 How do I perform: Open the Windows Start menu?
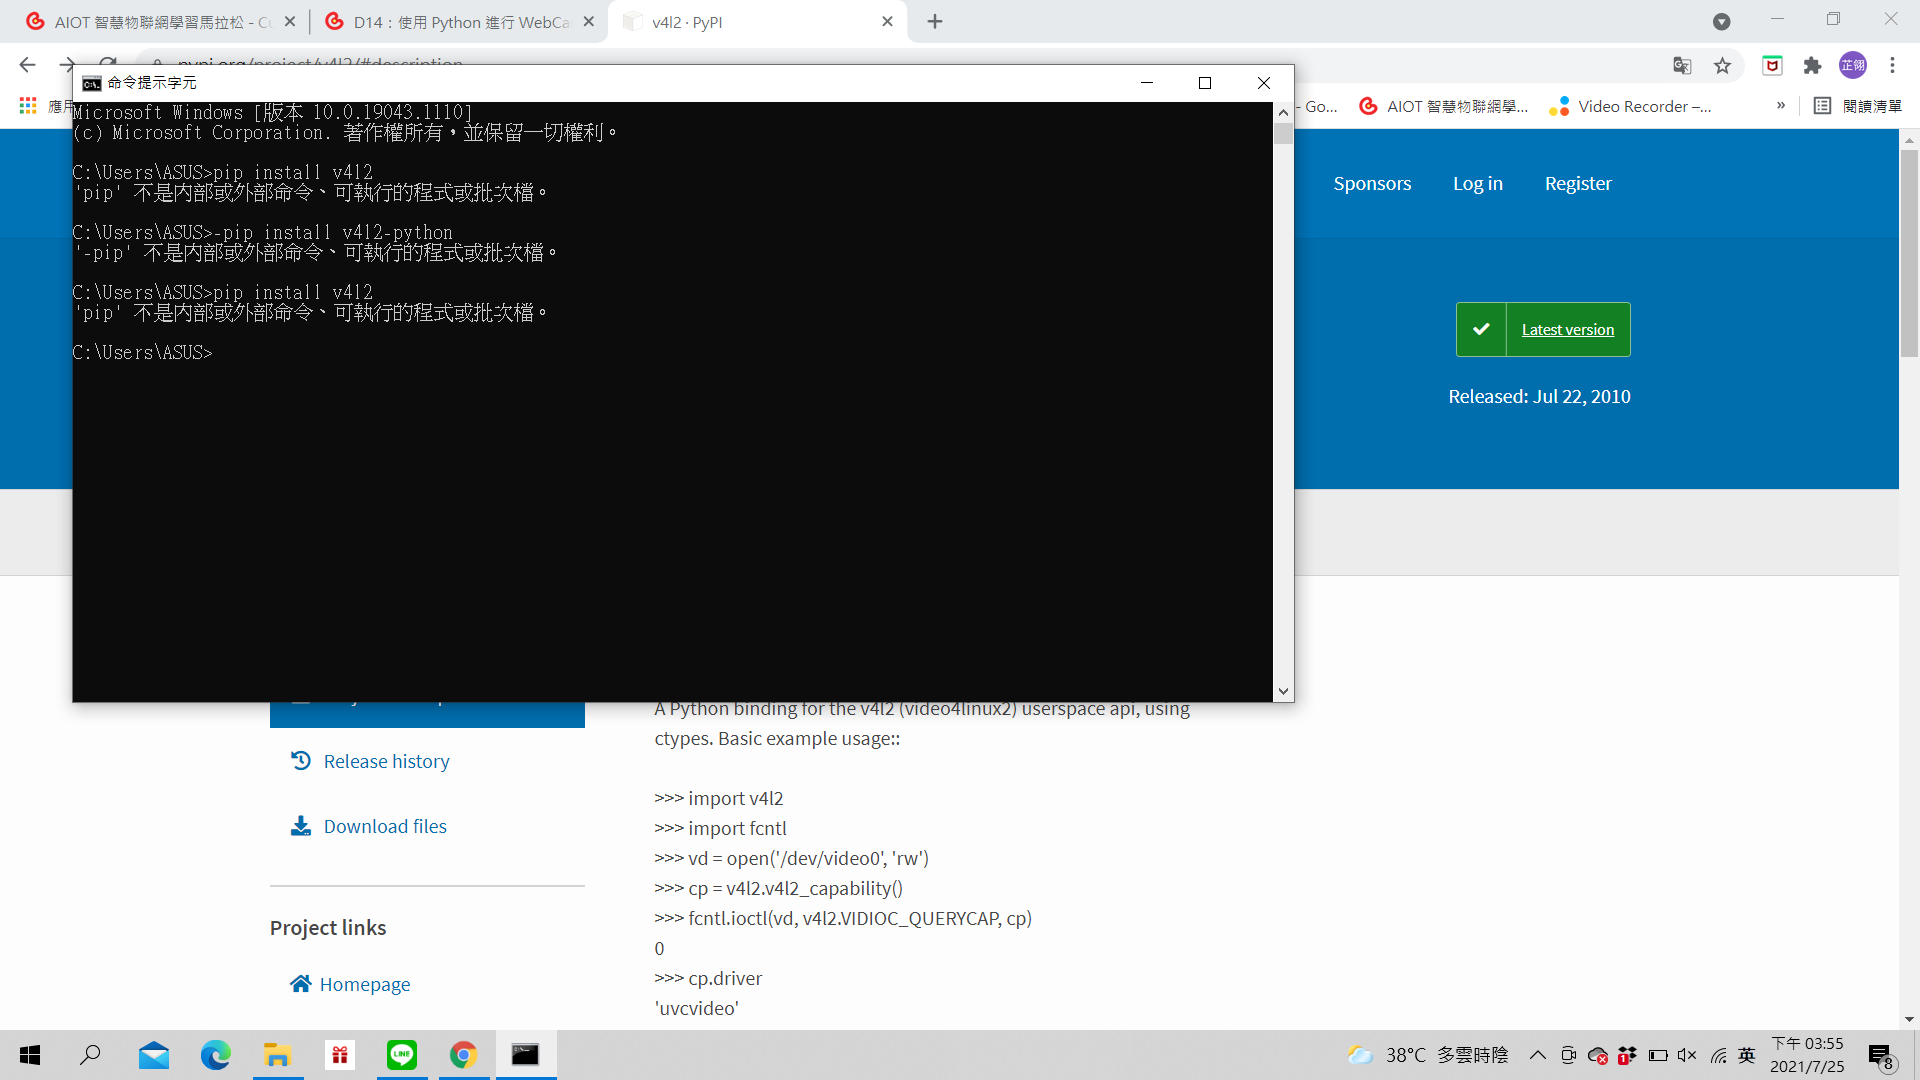click(30, 1055)
